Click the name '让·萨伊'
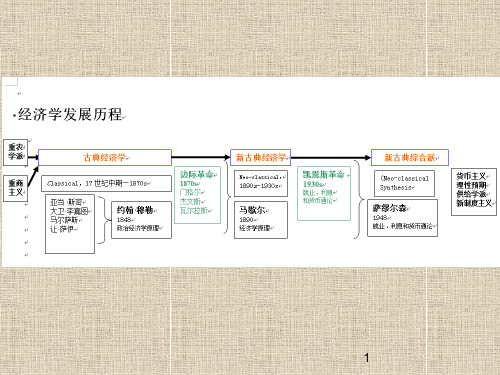 [62, 229]
